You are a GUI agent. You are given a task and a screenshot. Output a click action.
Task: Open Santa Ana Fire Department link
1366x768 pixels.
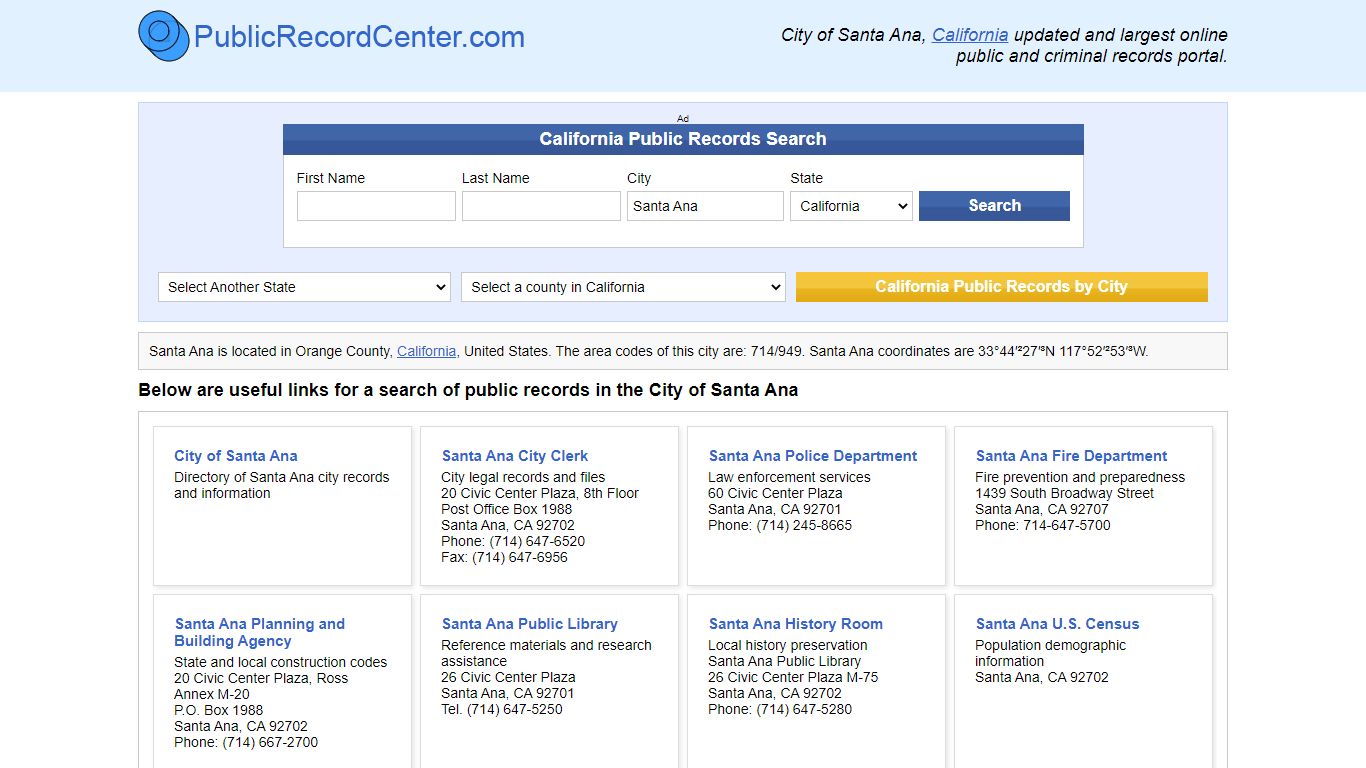point(1071,456)
